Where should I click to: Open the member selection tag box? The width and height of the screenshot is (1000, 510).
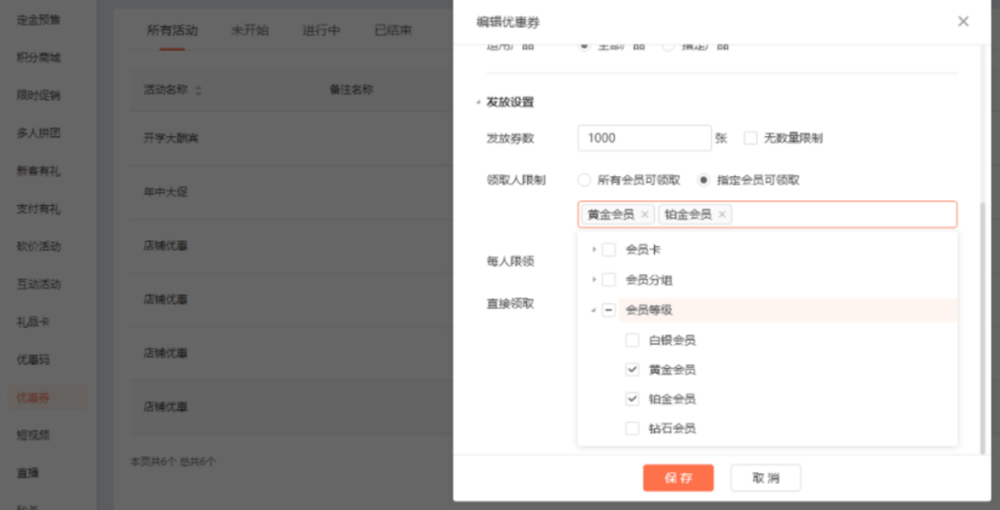767,214
